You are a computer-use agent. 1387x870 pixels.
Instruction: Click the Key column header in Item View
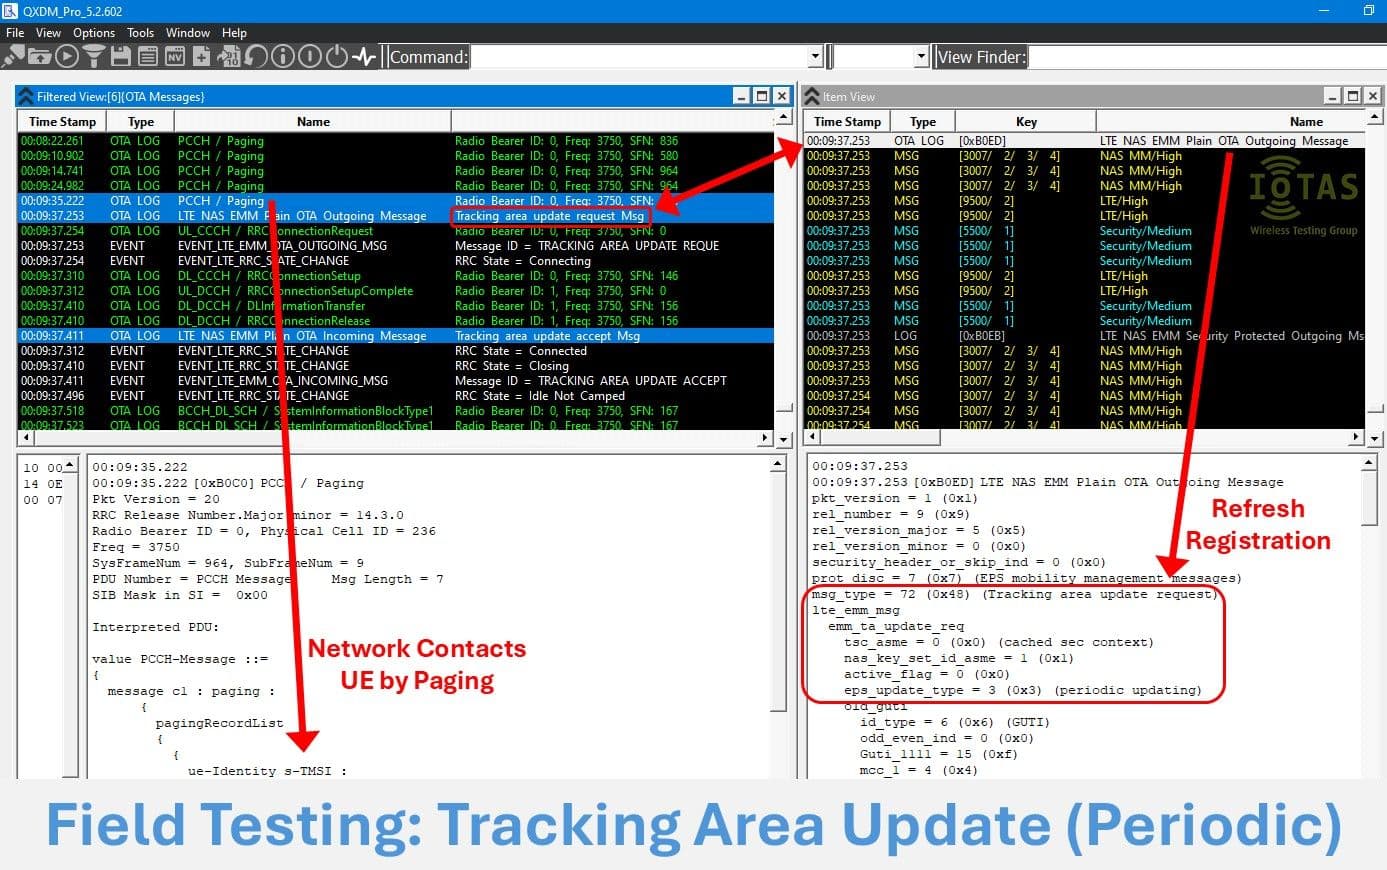point(1026,122)
